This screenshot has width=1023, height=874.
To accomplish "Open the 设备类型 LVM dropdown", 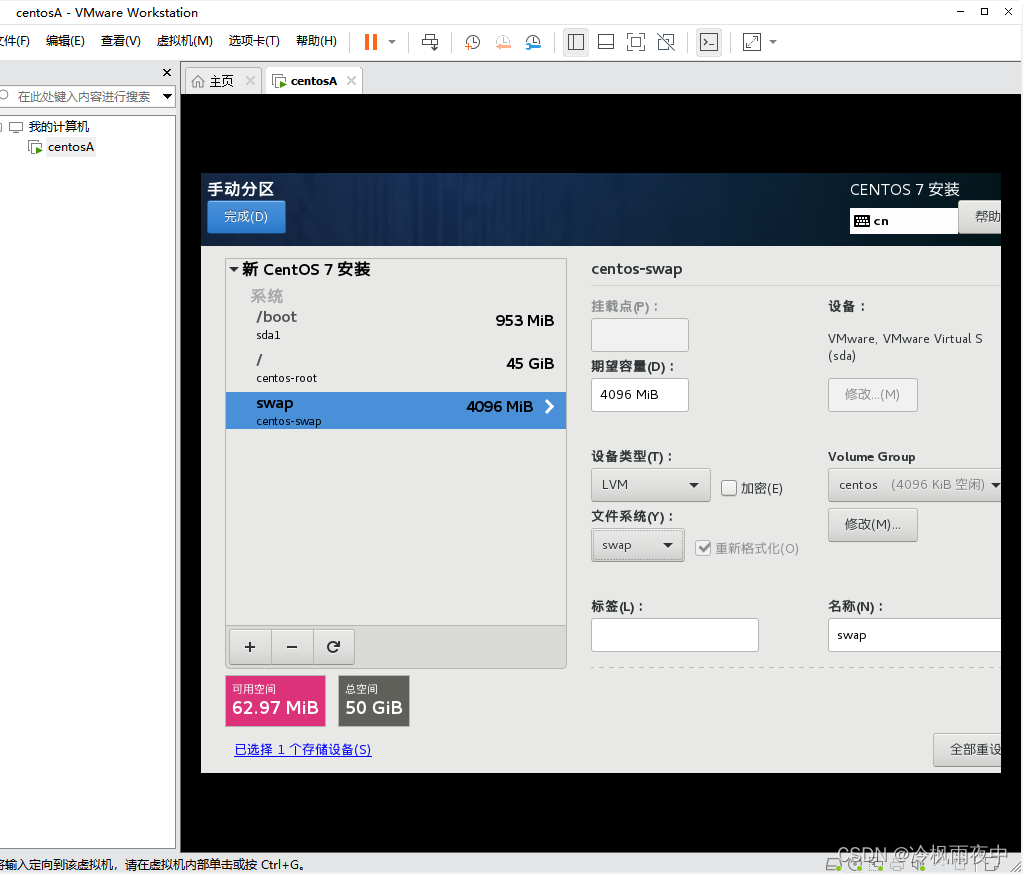I will pyautogui.click(x=650, y=485).
